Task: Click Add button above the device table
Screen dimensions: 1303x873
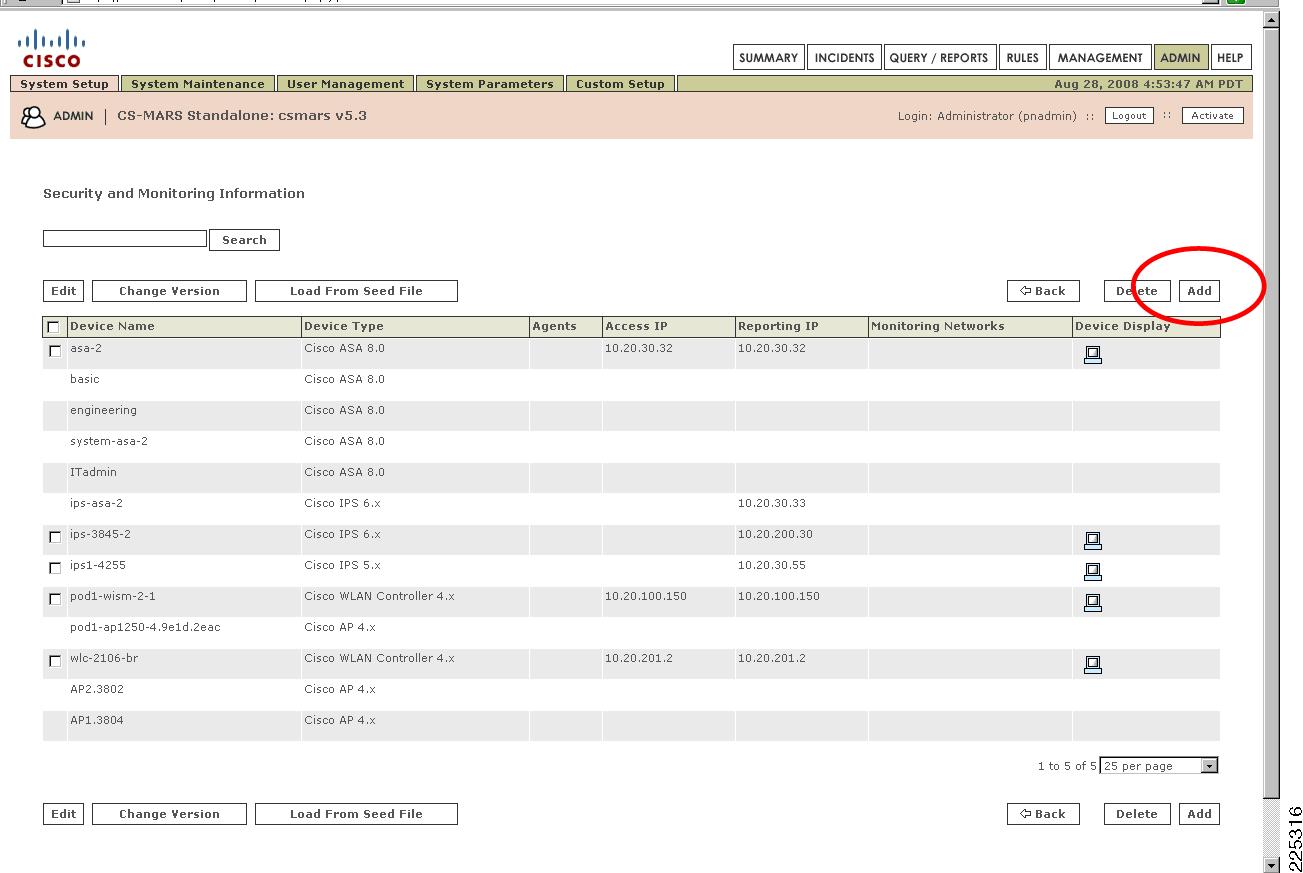Action: click(1200, 291)
